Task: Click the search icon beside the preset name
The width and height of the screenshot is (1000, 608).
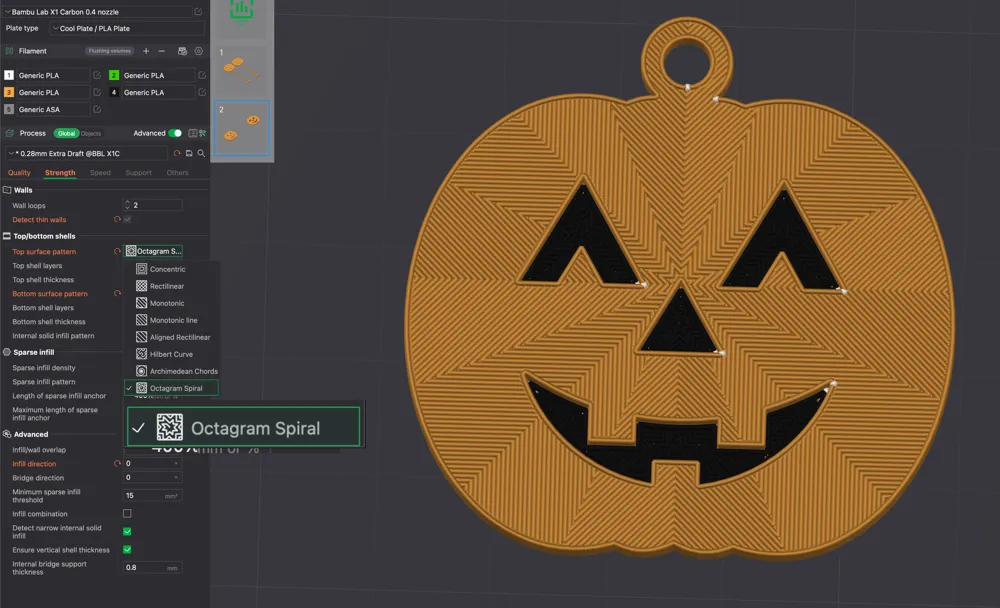Action: pos(201,153)
